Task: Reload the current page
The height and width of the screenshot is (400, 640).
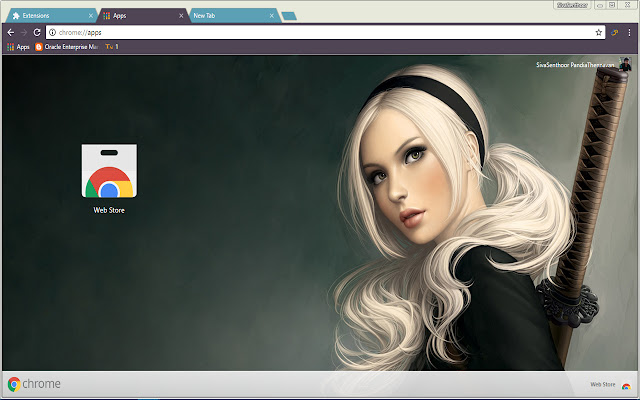Action: click(x=37, y=32)
